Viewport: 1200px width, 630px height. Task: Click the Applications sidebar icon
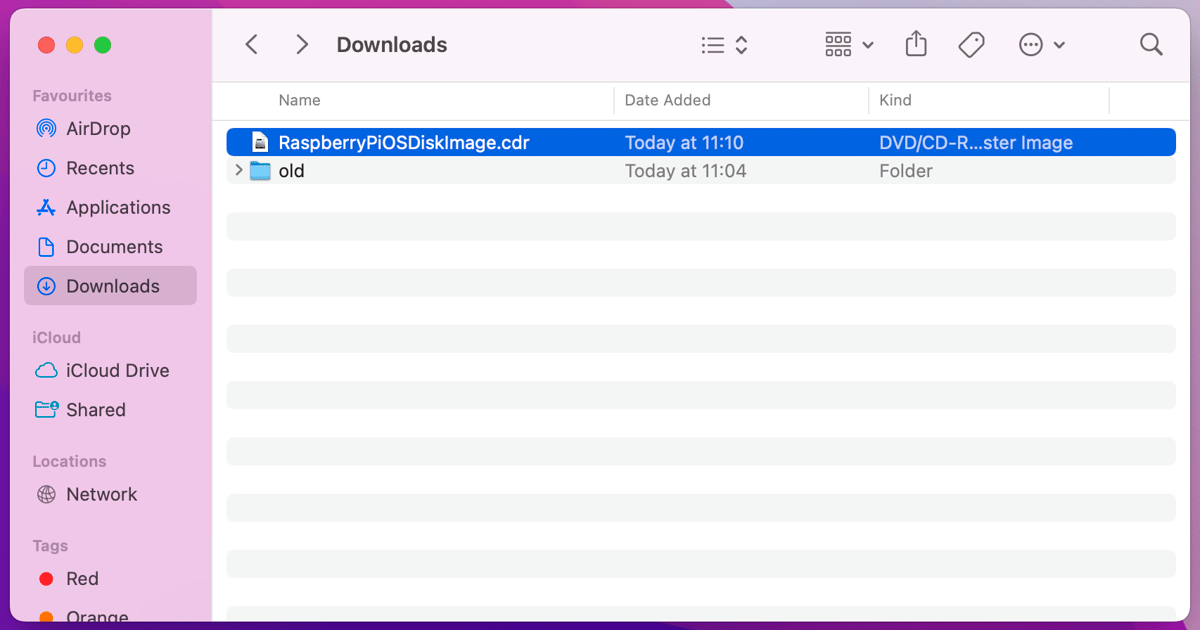pyautogui.click(x=46, y=207)
